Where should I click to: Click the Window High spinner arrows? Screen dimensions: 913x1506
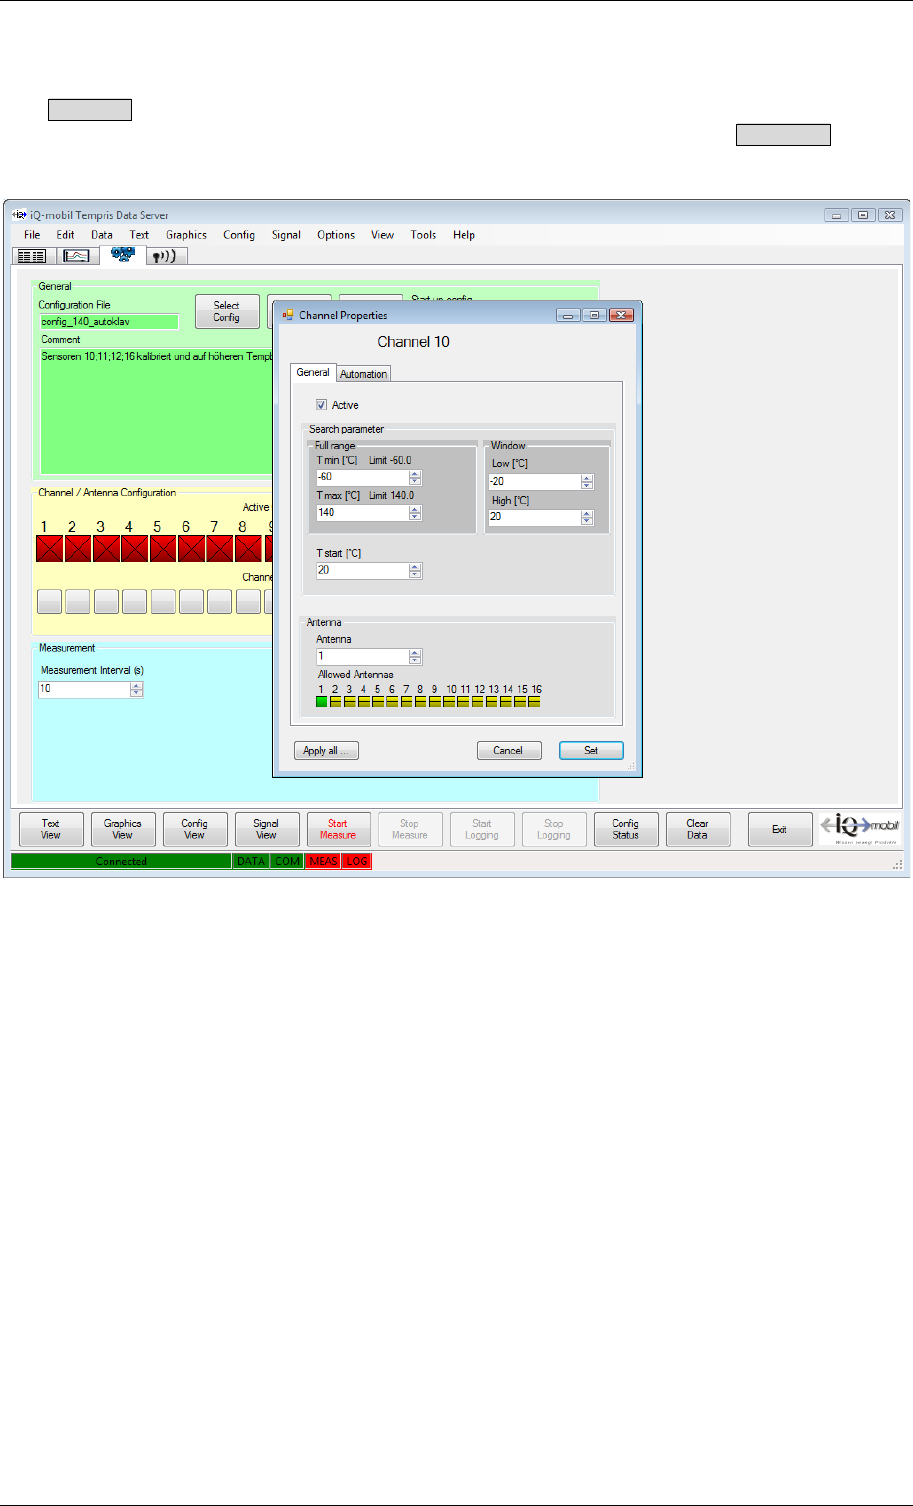point(587,517)
